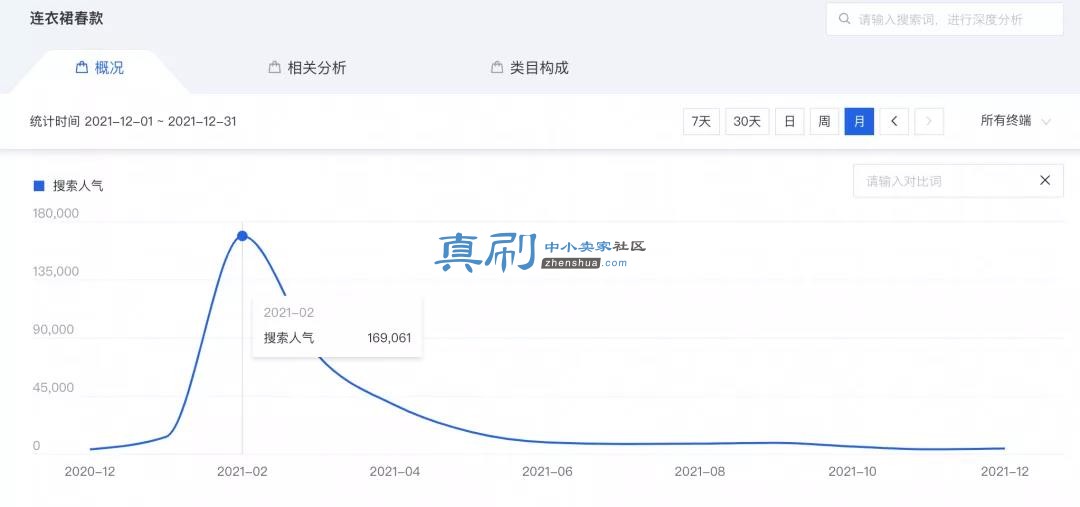Click the bag icon beside 概况
1080x507 pixels.
coord(81,68)
